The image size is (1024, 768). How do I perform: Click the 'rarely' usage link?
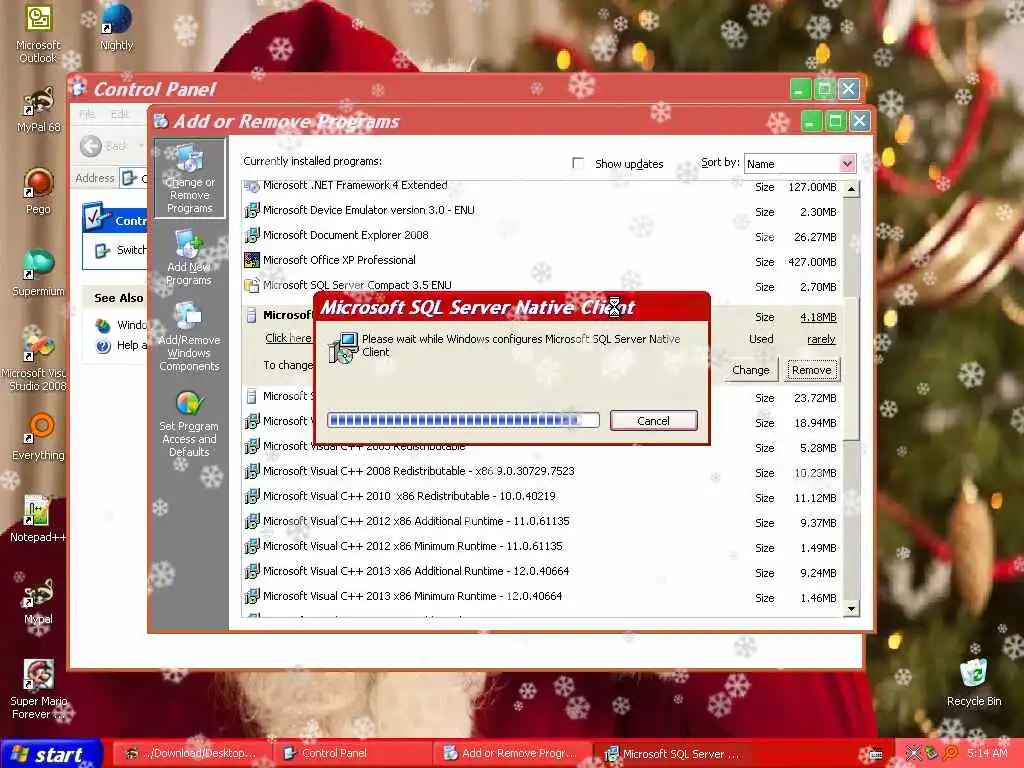pyautogui.click(x=821, y=340)
